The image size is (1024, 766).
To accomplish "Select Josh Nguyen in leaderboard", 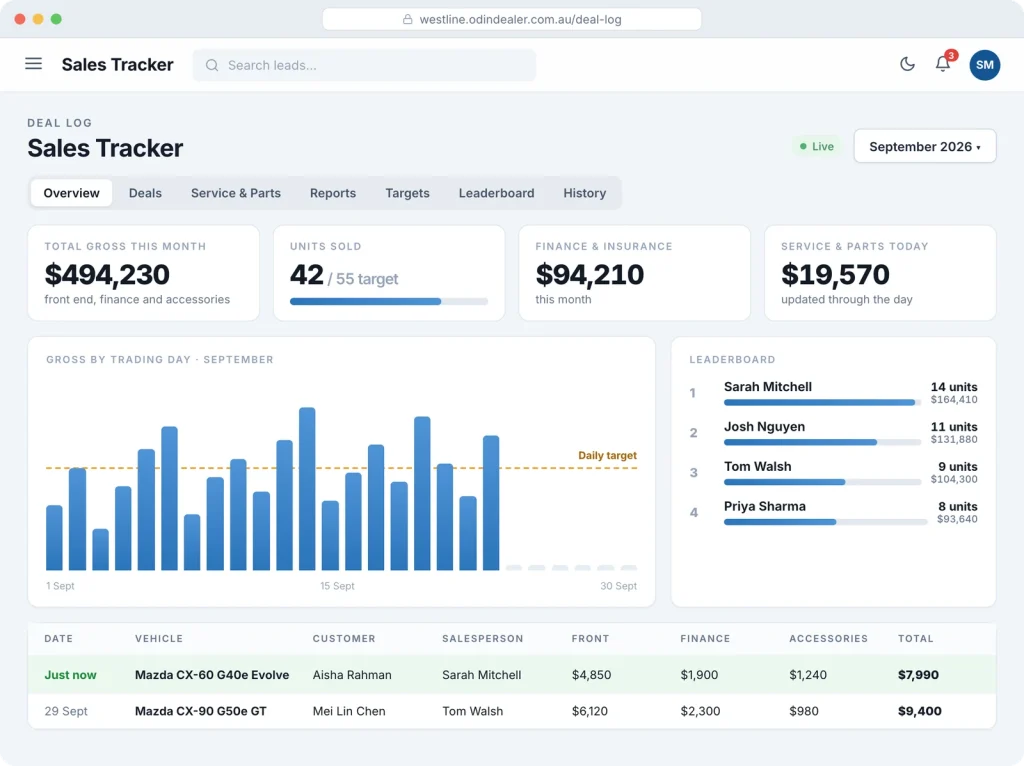I will point(764,426).
